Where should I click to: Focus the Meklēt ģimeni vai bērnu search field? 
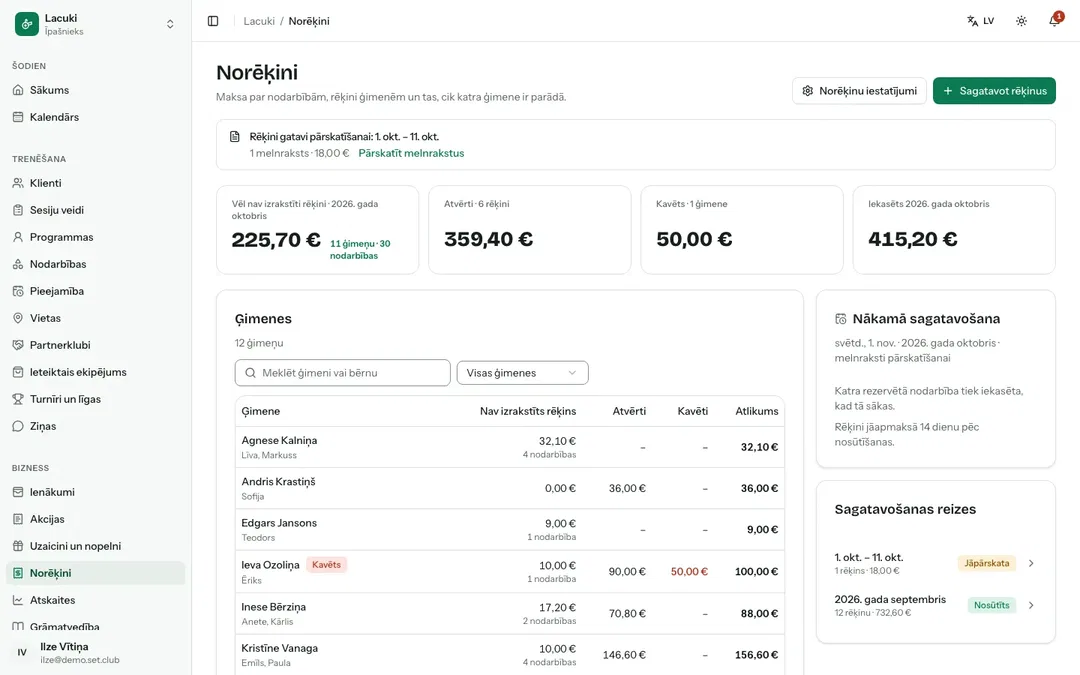[x=342, y=373]
